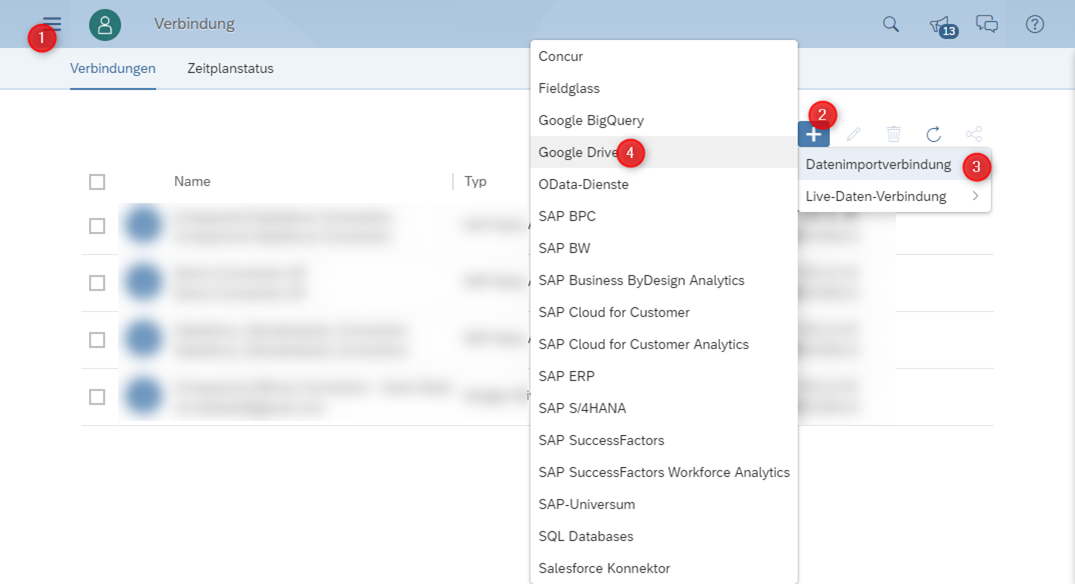Click the delete trash can icon
Viewport: 1075px width, 584px height.
[x=893, y=134]
